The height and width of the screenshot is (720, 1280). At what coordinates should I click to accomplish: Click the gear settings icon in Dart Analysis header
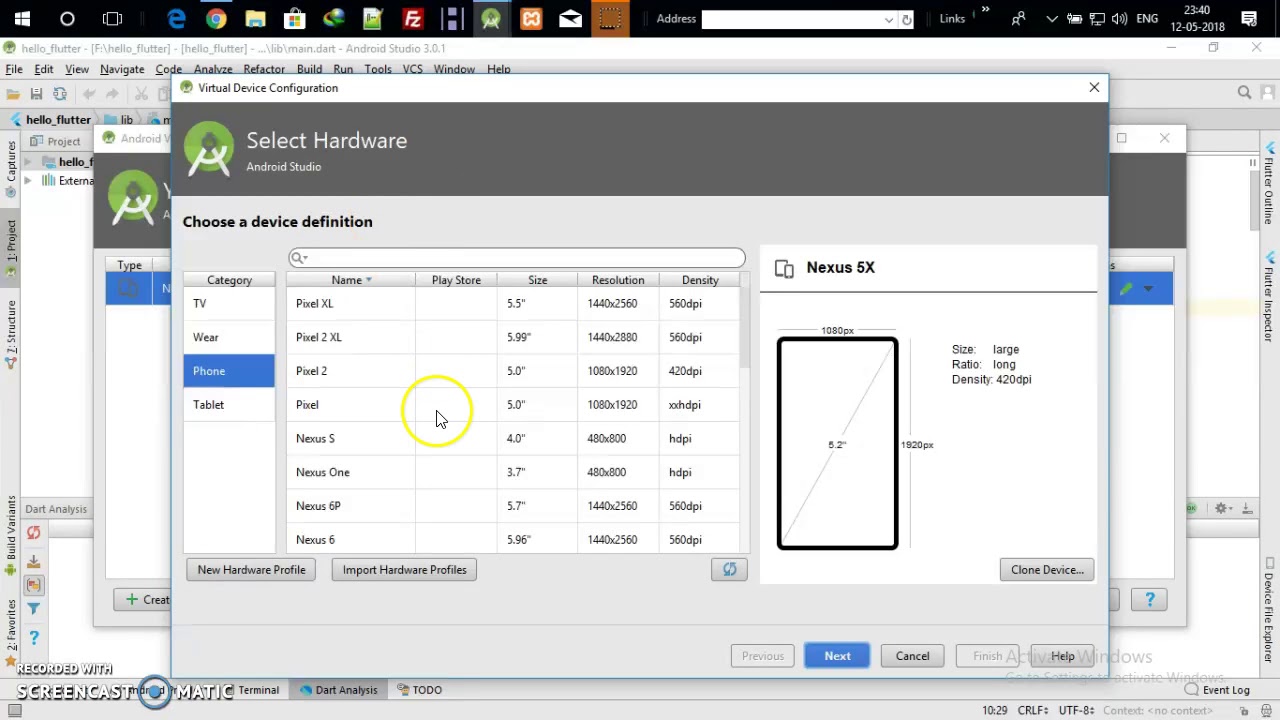click(1222, 509)
